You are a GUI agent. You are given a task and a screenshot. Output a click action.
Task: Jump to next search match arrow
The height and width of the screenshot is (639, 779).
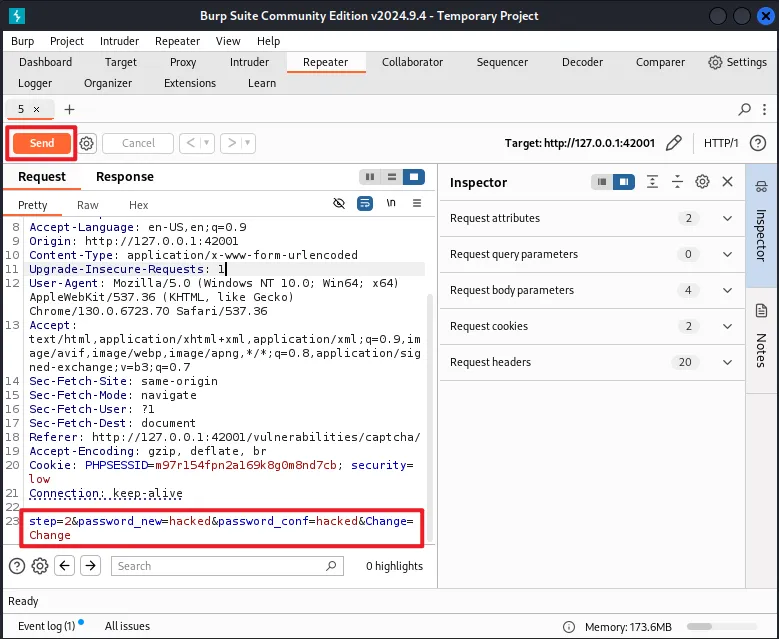[x=90, y=565]
